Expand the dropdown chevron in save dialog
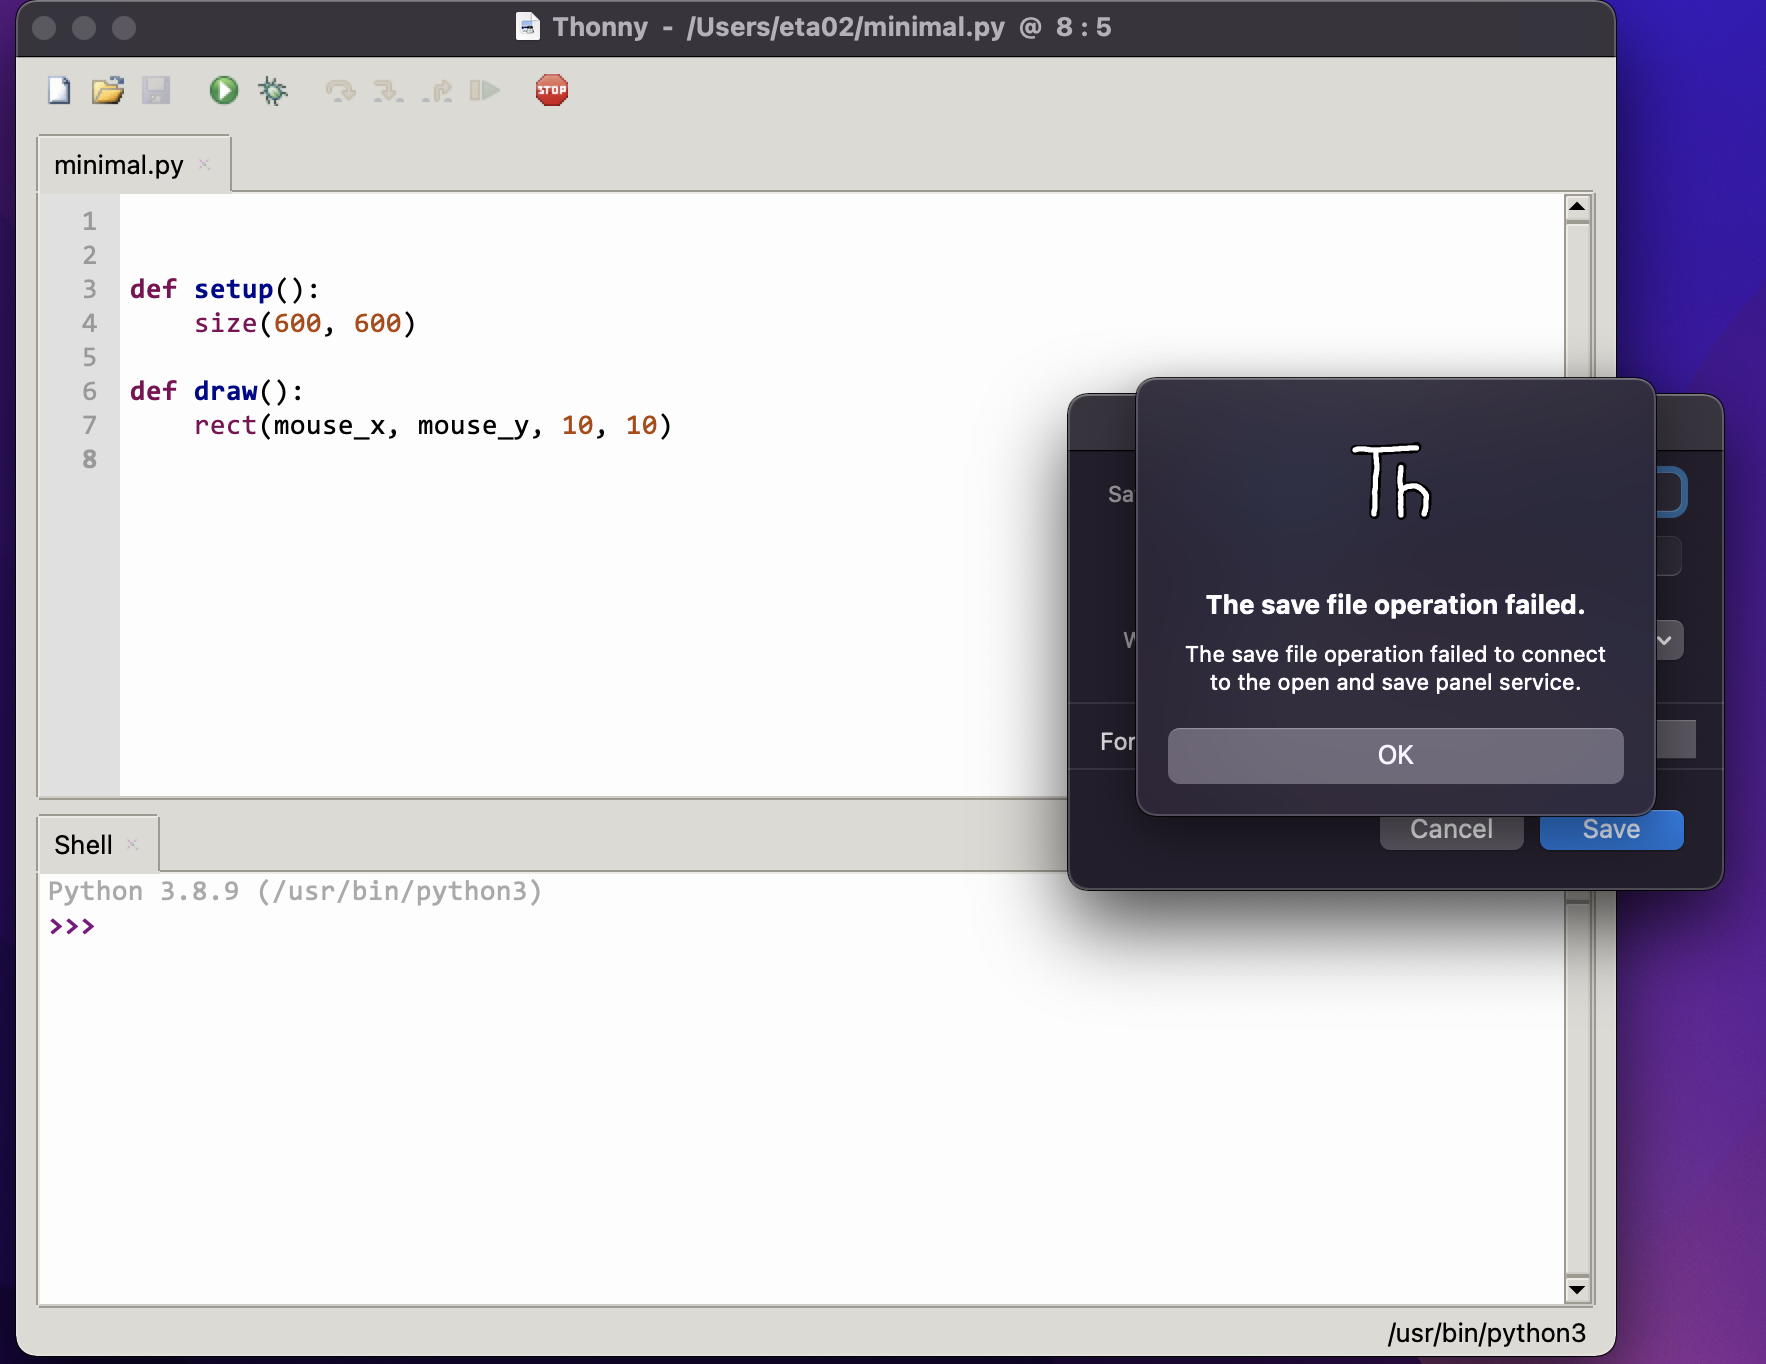 point(1666,640)
